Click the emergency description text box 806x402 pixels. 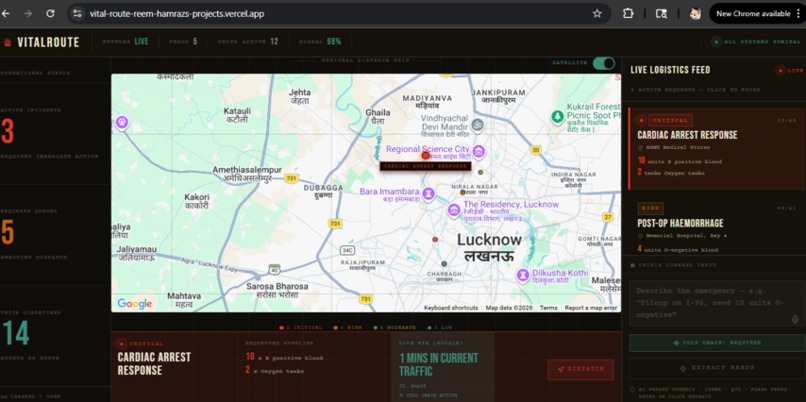717,303
